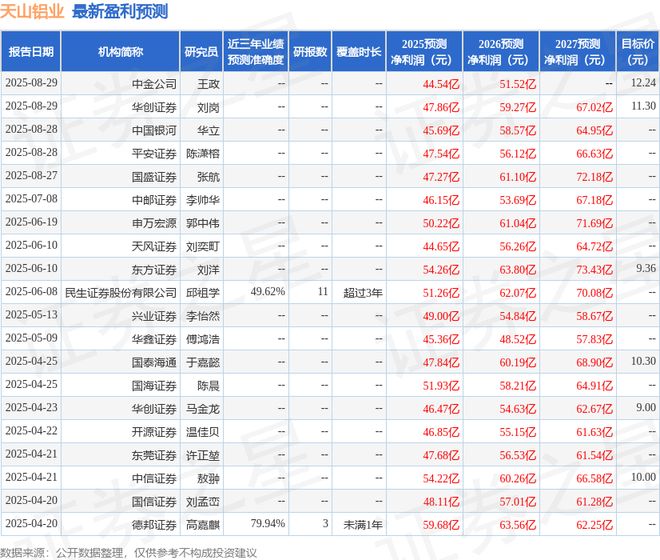Click analyst name 王政
The height and width of the screenshot is (560, 660).
[x=208, y=84]
